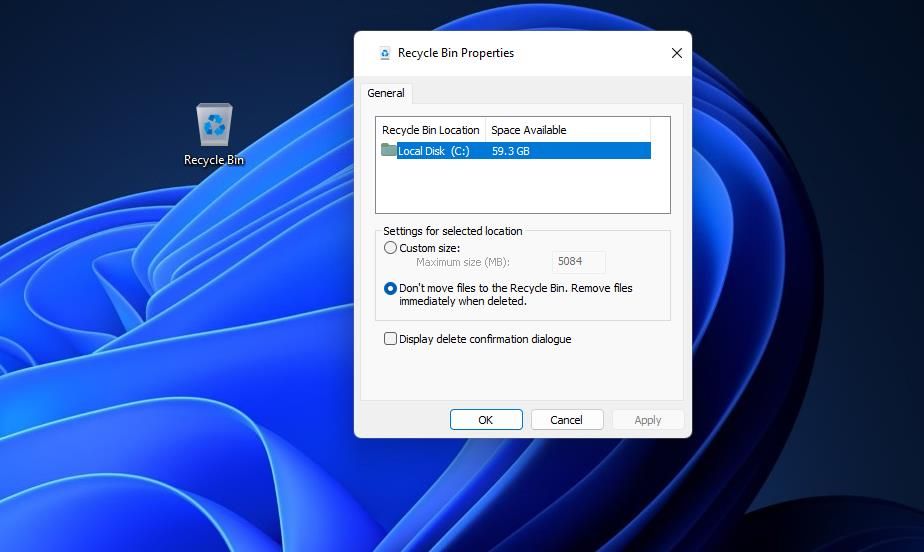Image resolution: width=924 pixels, height=552 pixels.
Task: Click the Local Disk (C:) drive icon
Action: point(388,150)
